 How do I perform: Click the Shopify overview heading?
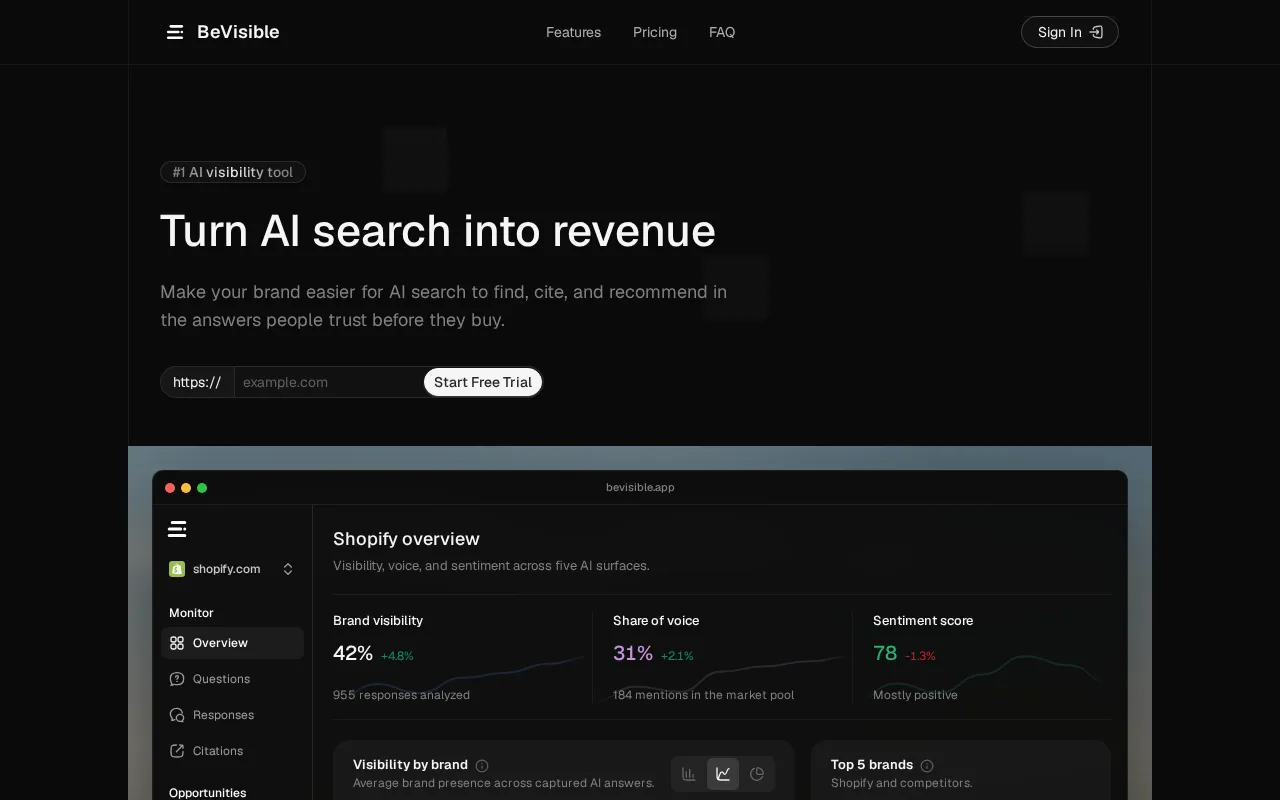point(406,539)
